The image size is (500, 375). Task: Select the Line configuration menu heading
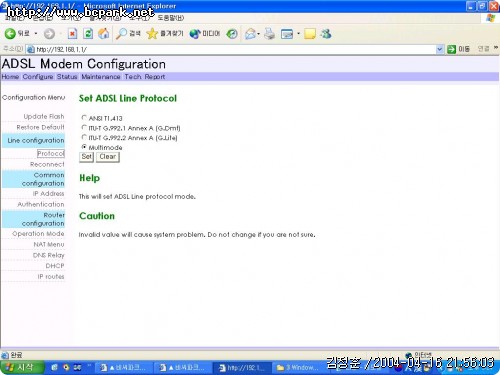[34, 140]
